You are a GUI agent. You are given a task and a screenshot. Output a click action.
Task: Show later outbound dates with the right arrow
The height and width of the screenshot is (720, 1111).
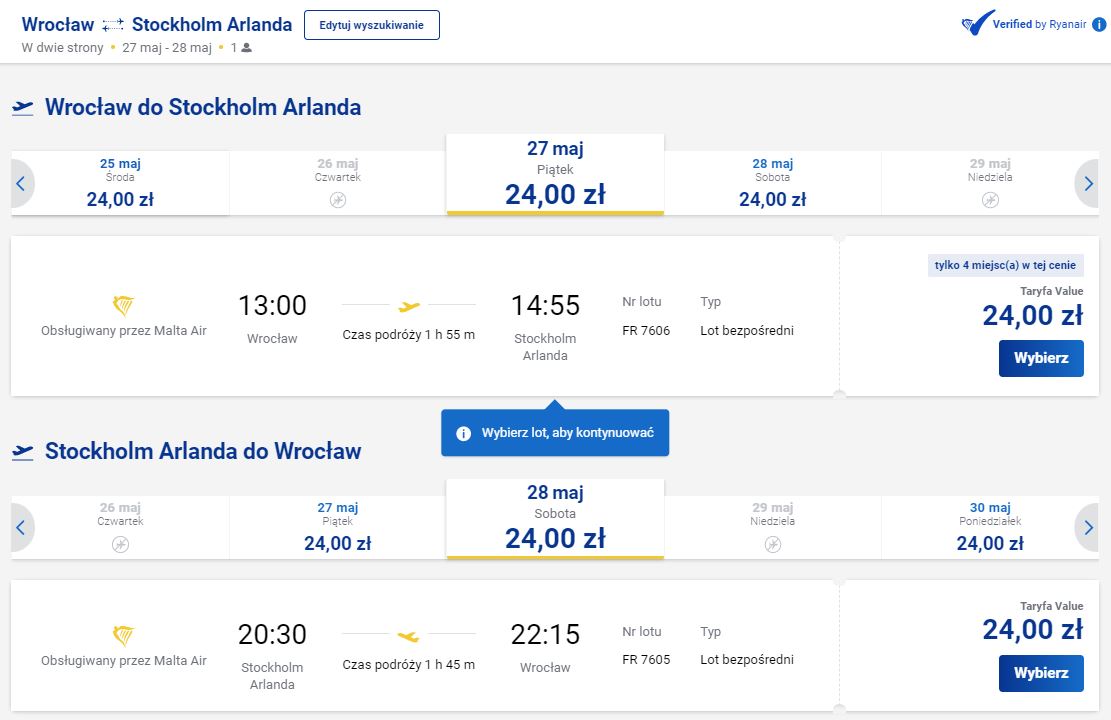[1088, 184]
